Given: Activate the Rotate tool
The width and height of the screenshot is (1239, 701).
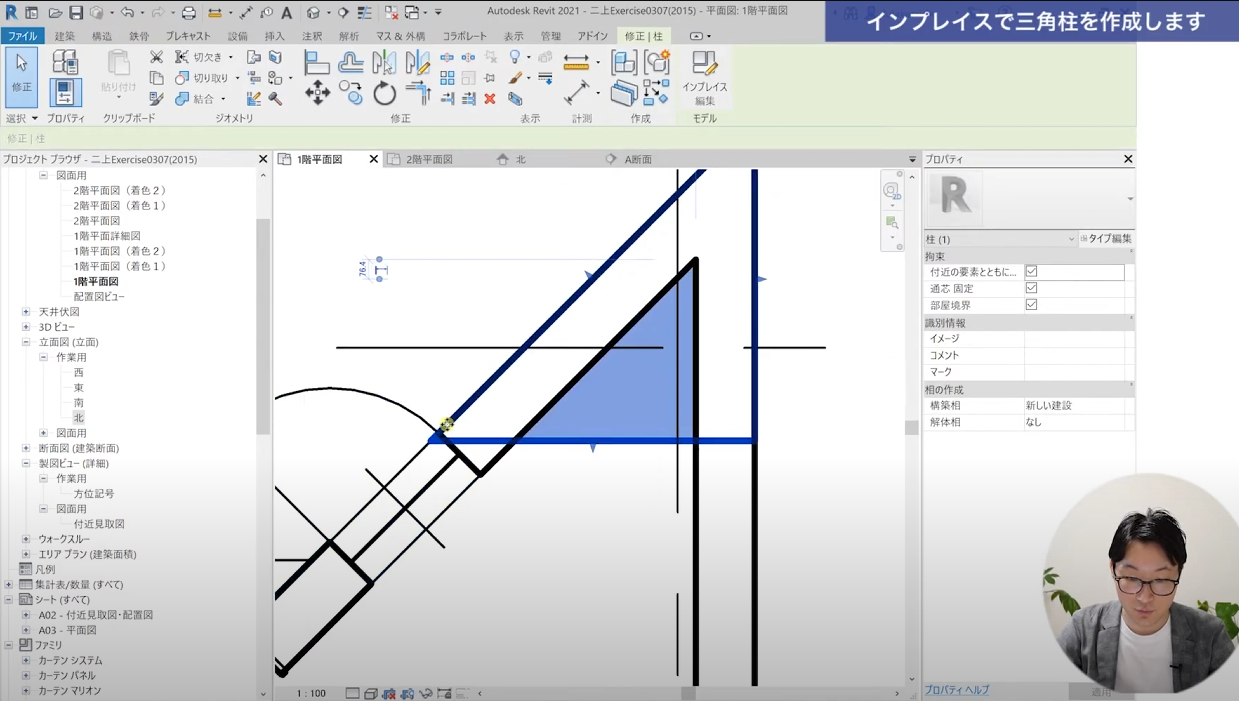Looking at the screenshot, I should (384, 94).
